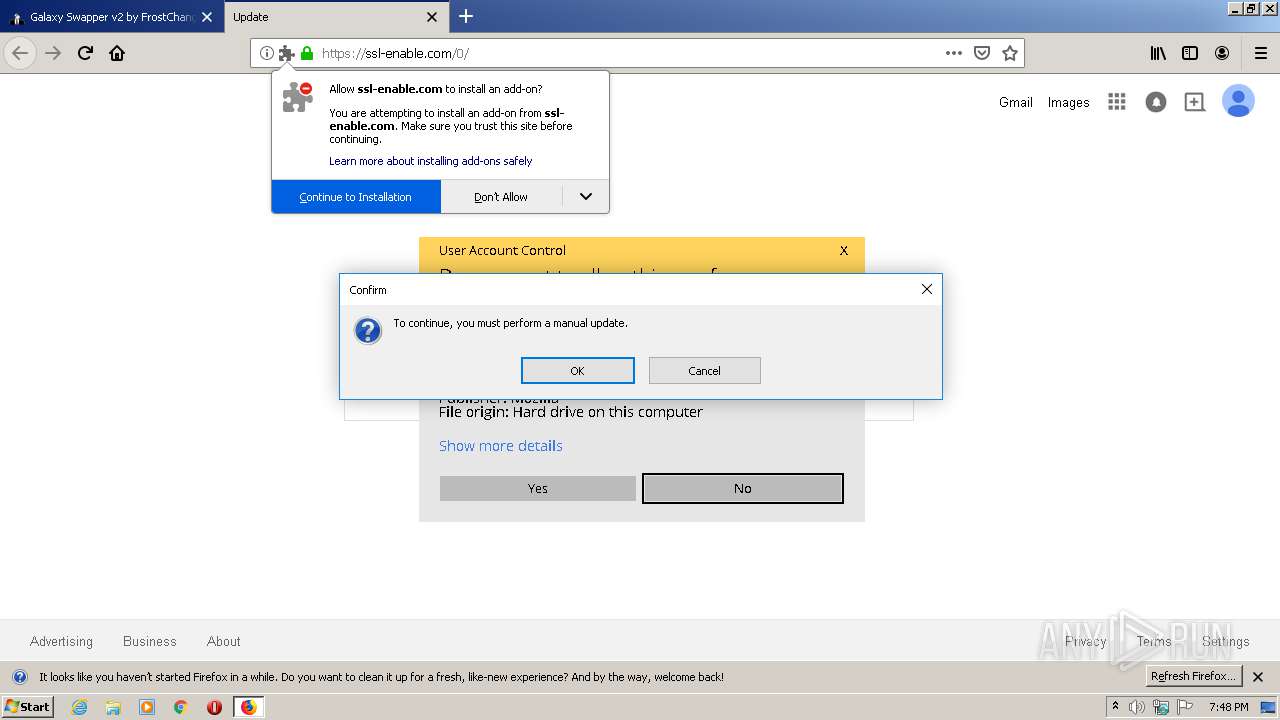Open the Firefox hamburger menu

coord(1260,53)
